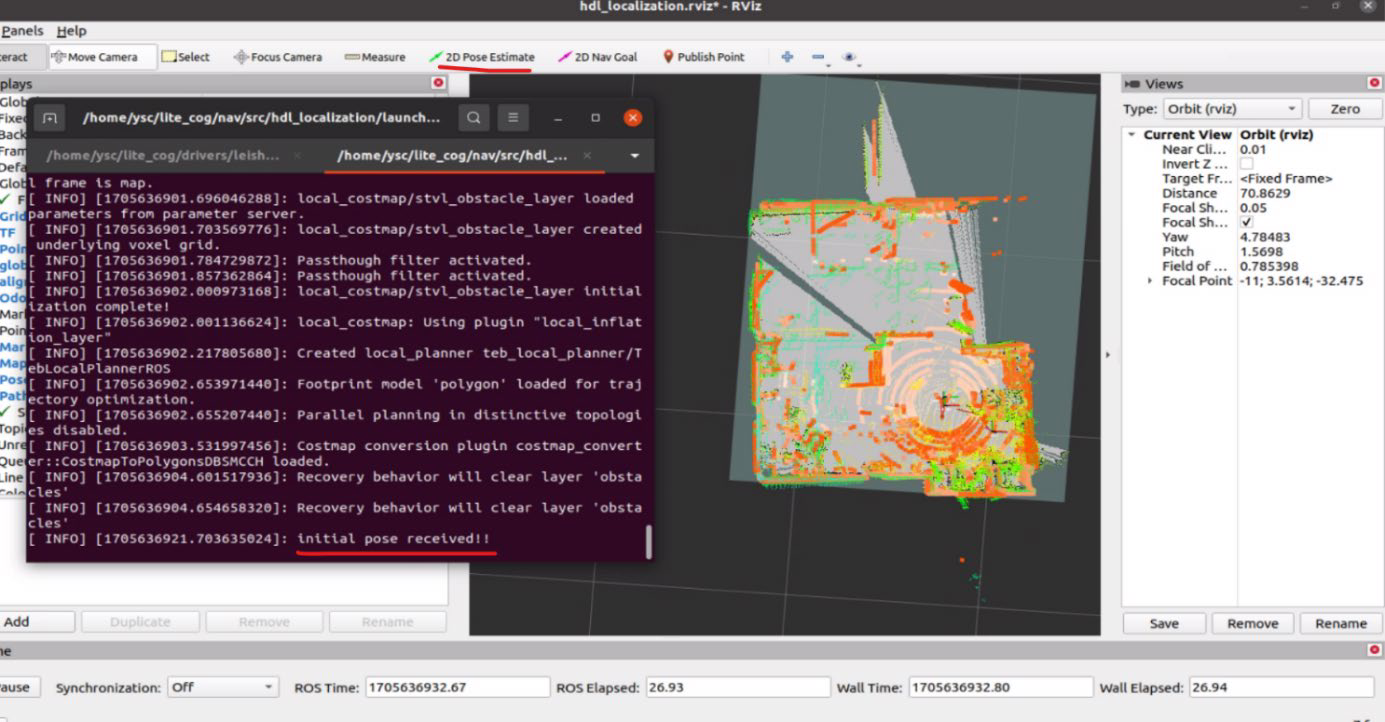This screenshot has width=1385, height=722.
Task: Click the Rename button in Views panel
Action: [1341, 623]
